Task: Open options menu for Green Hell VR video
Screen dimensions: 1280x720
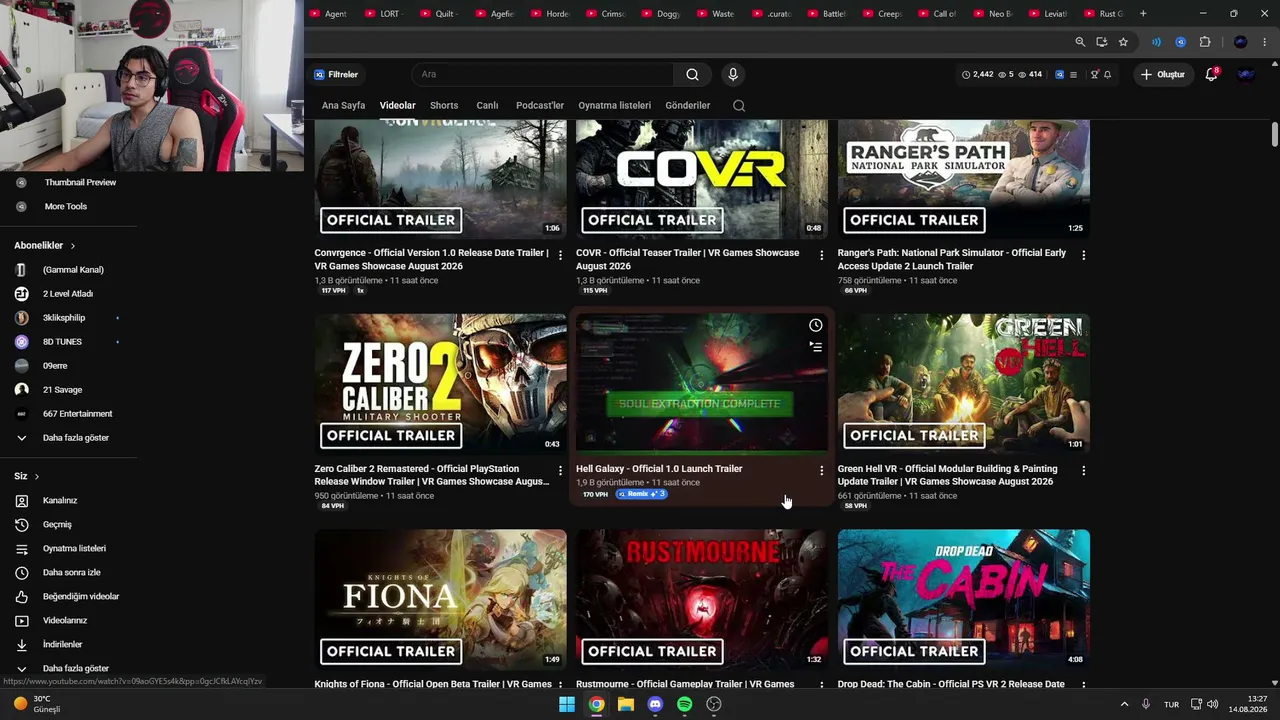Action: tap(1083, 470)
